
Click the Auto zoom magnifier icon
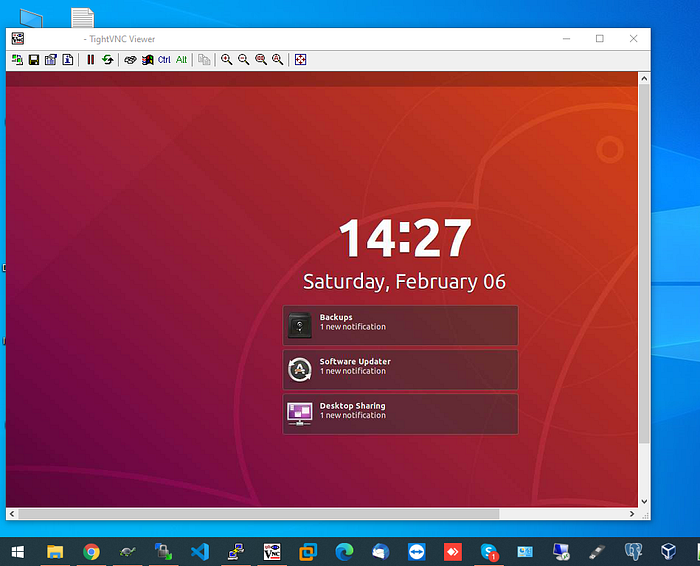coord(278,60)
